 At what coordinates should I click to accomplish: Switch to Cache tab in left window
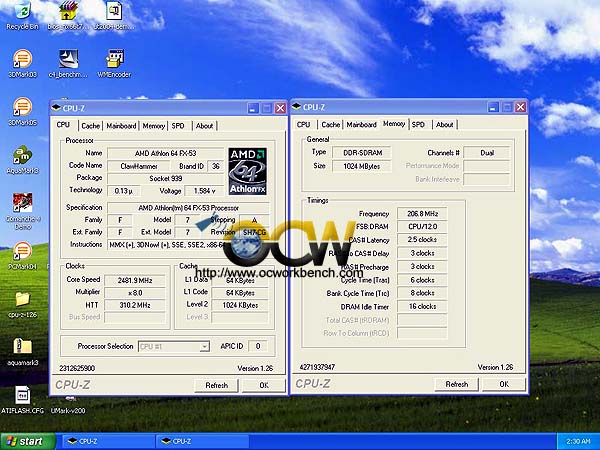point(91,126)
